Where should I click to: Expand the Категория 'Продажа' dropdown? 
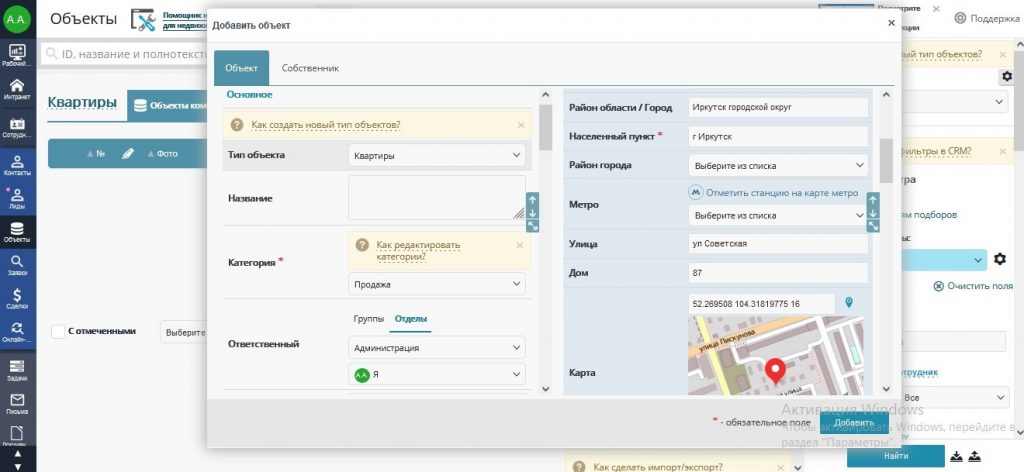coord(437,284)
